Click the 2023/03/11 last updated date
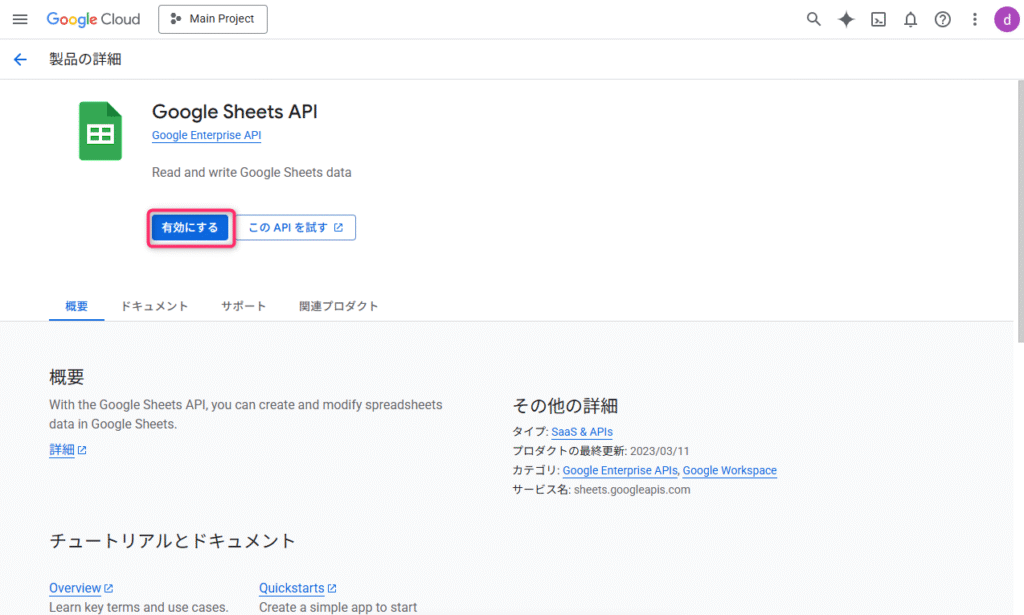Image resolution: width=1024 pixels, height=615 pixels. [659, 451]
